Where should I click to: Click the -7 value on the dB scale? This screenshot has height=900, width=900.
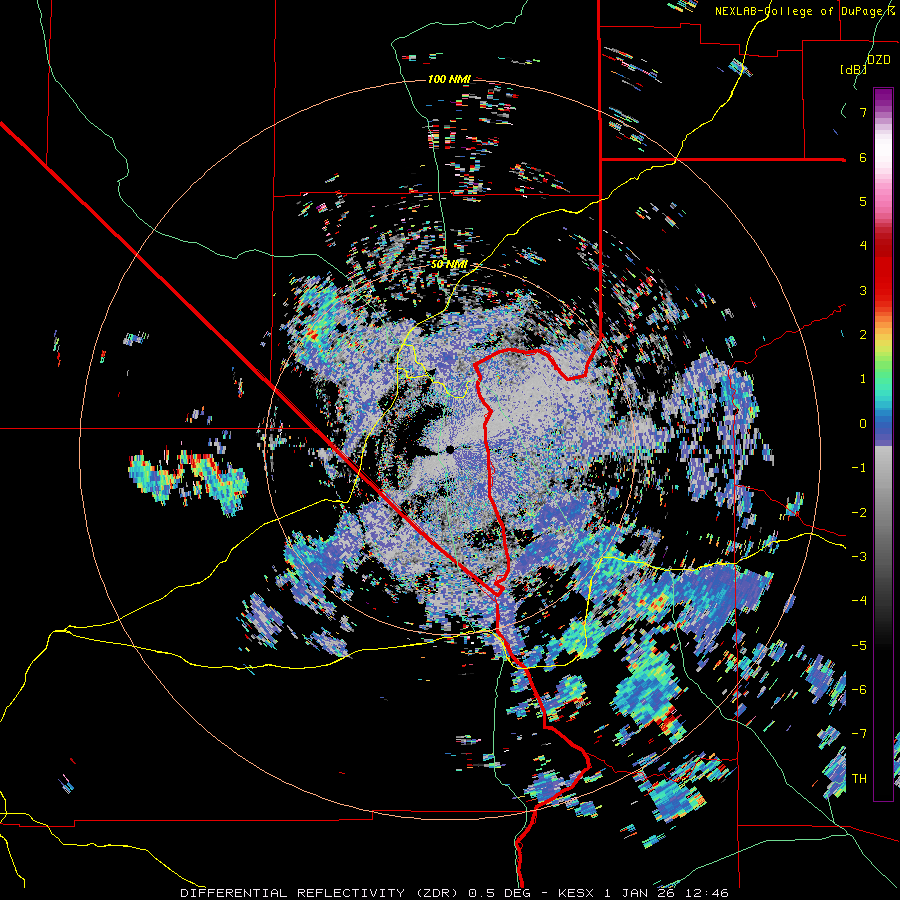(859, 734)
